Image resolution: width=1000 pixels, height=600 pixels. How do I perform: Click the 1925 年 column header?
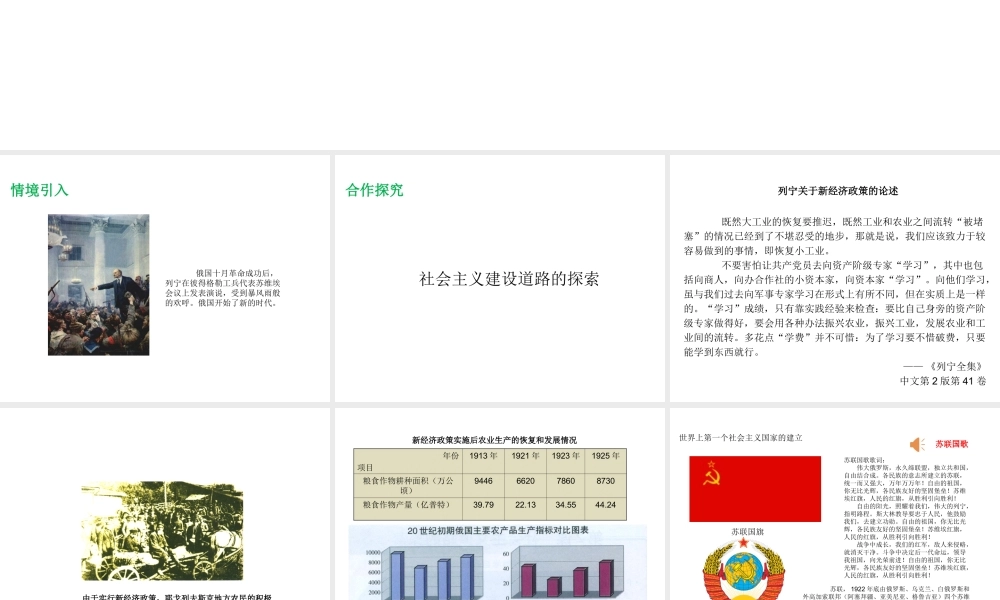(x=605, y=456)
